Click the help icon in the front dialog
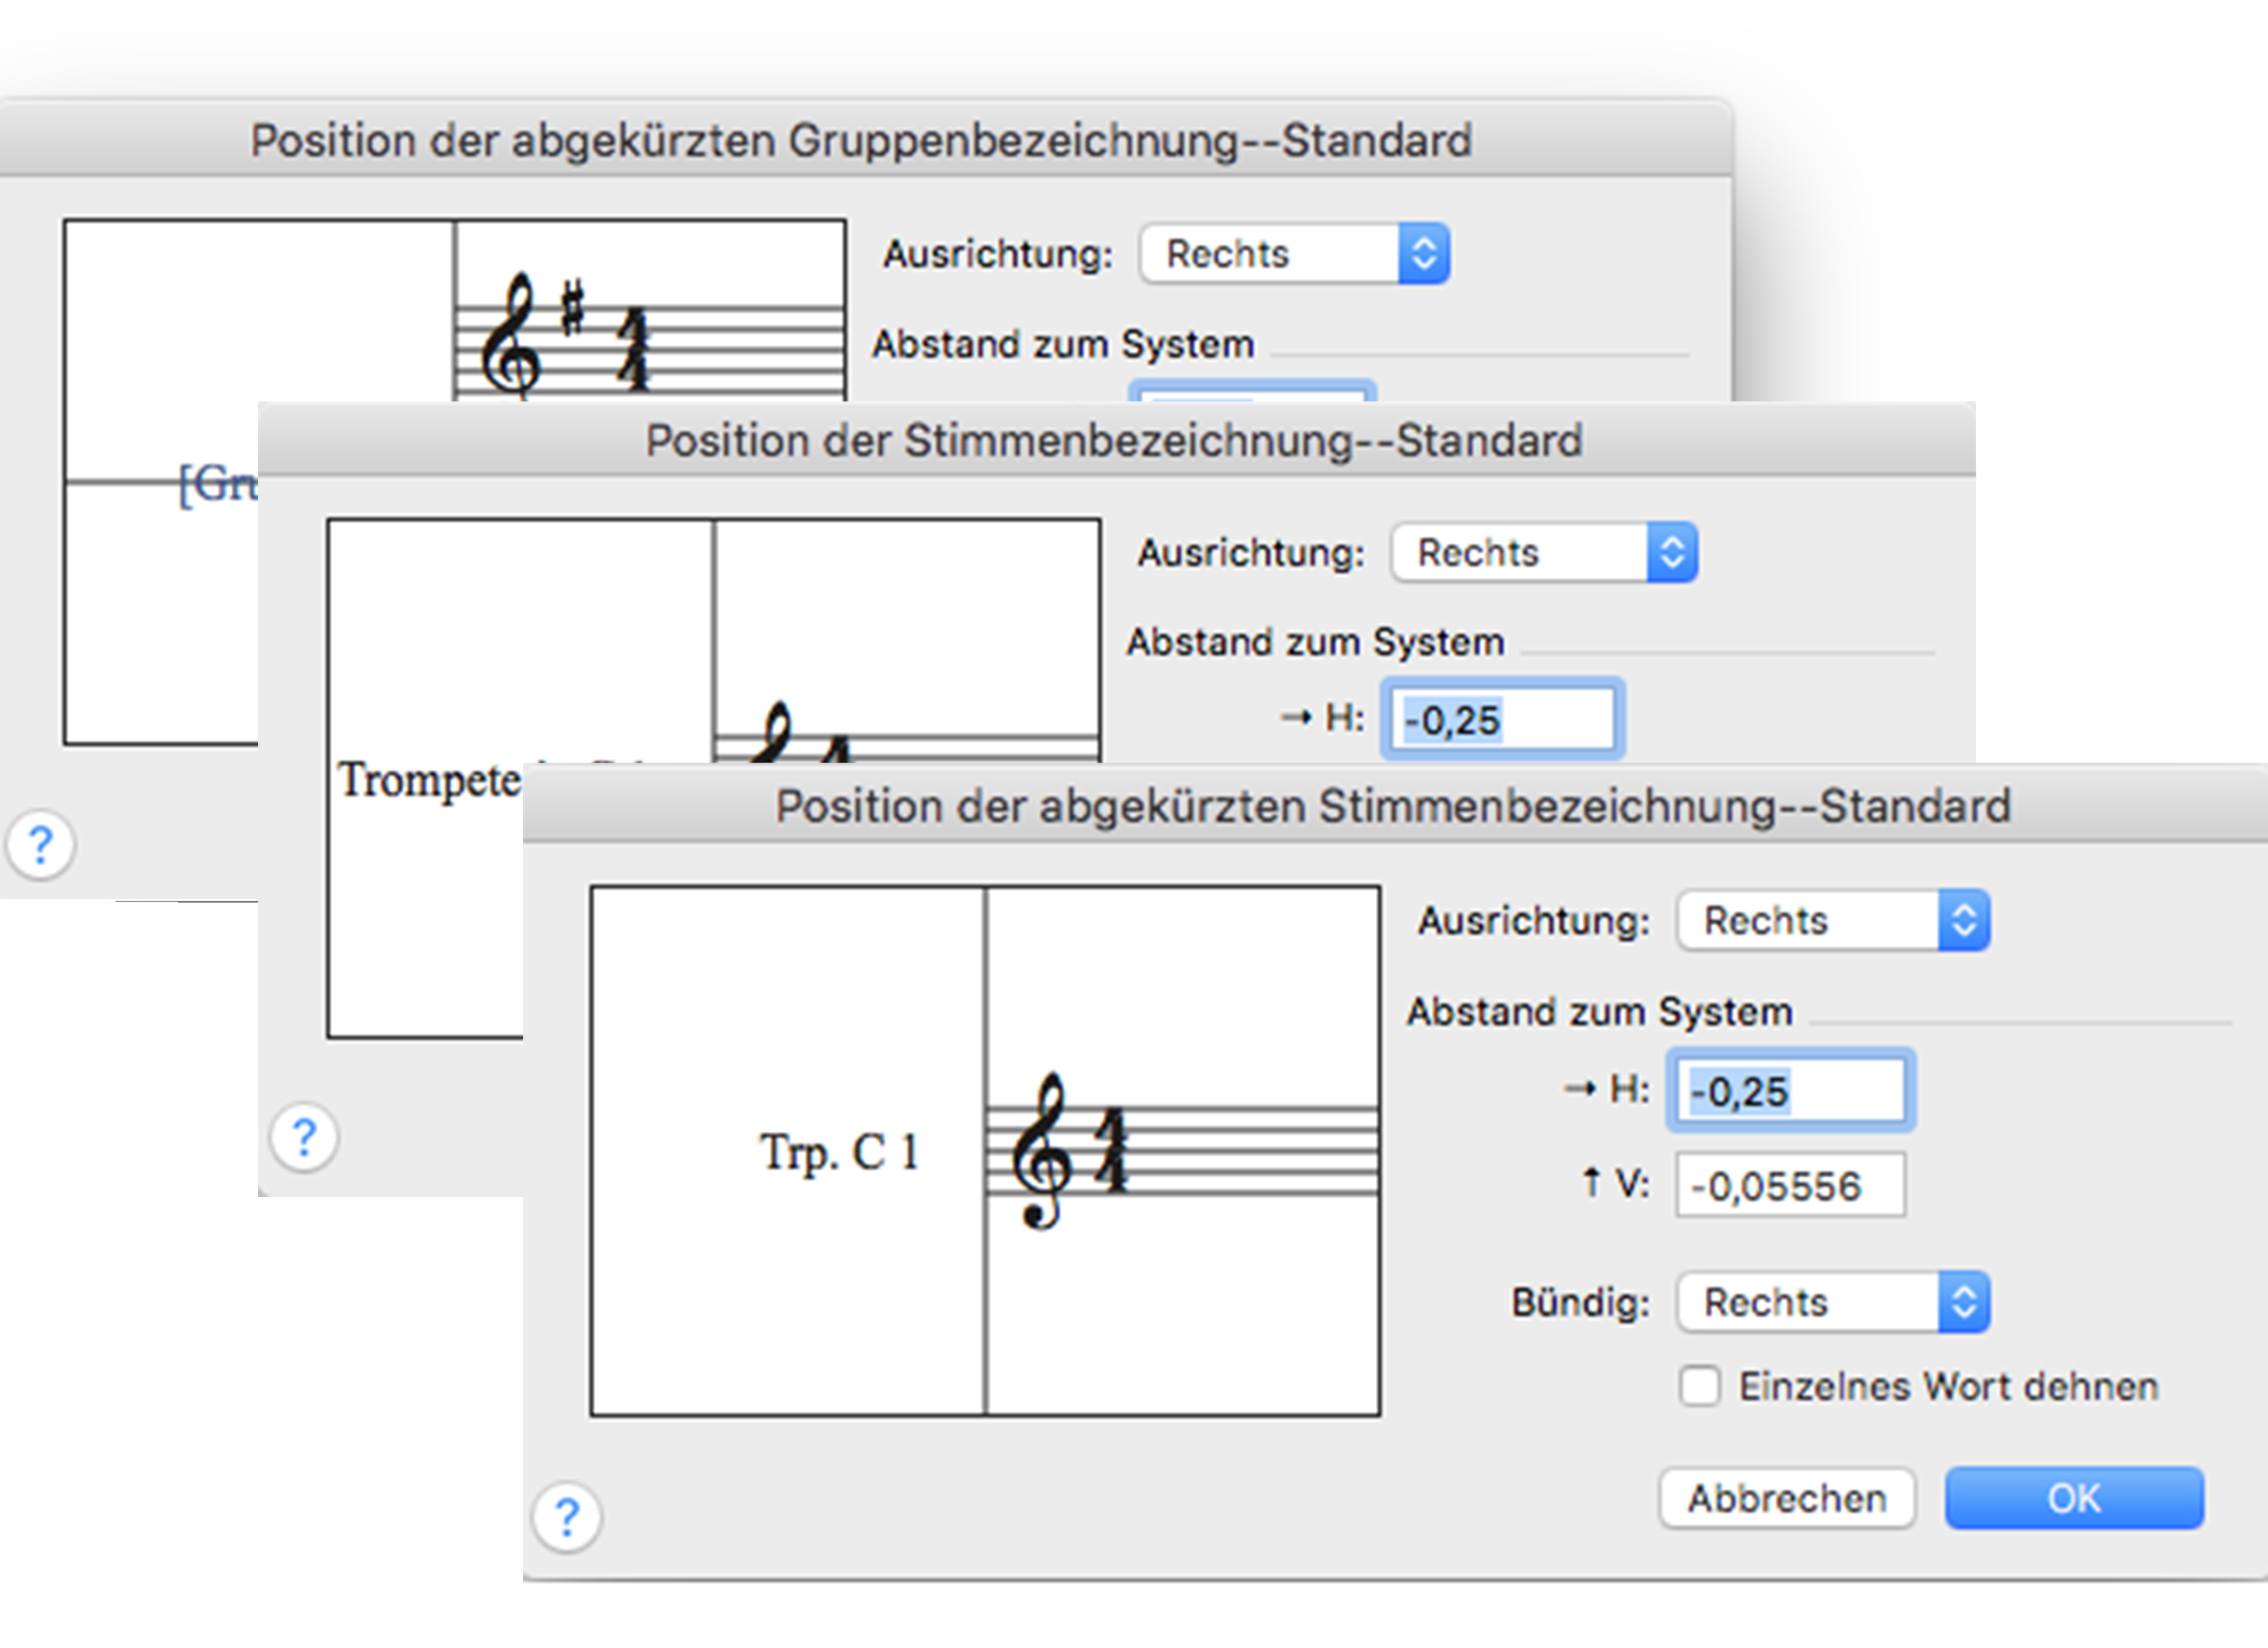The height and width of the screenshot is (1648, 2268). 567,1517
